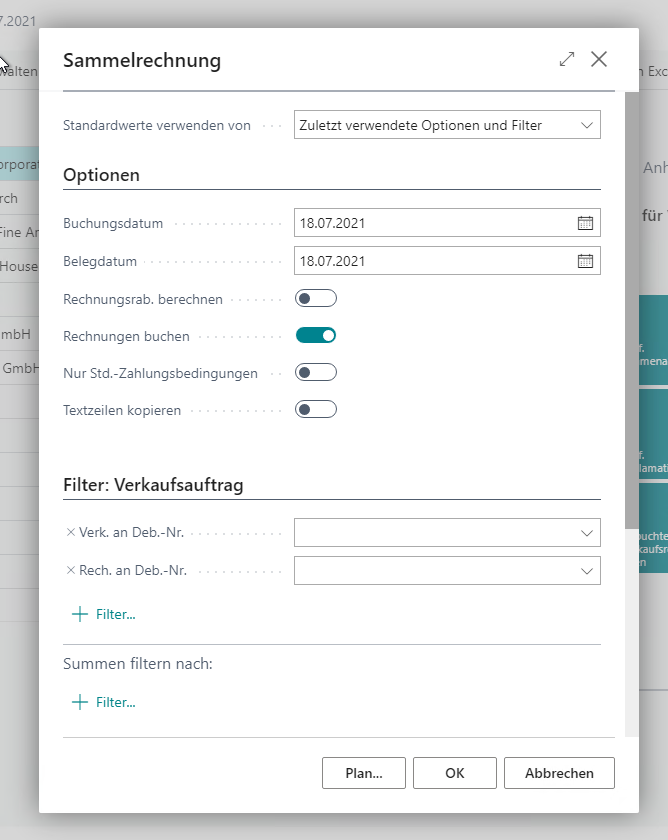Click the Belegdatum date field
This screenshot has width=668, height=840.
tap(447, 261)
